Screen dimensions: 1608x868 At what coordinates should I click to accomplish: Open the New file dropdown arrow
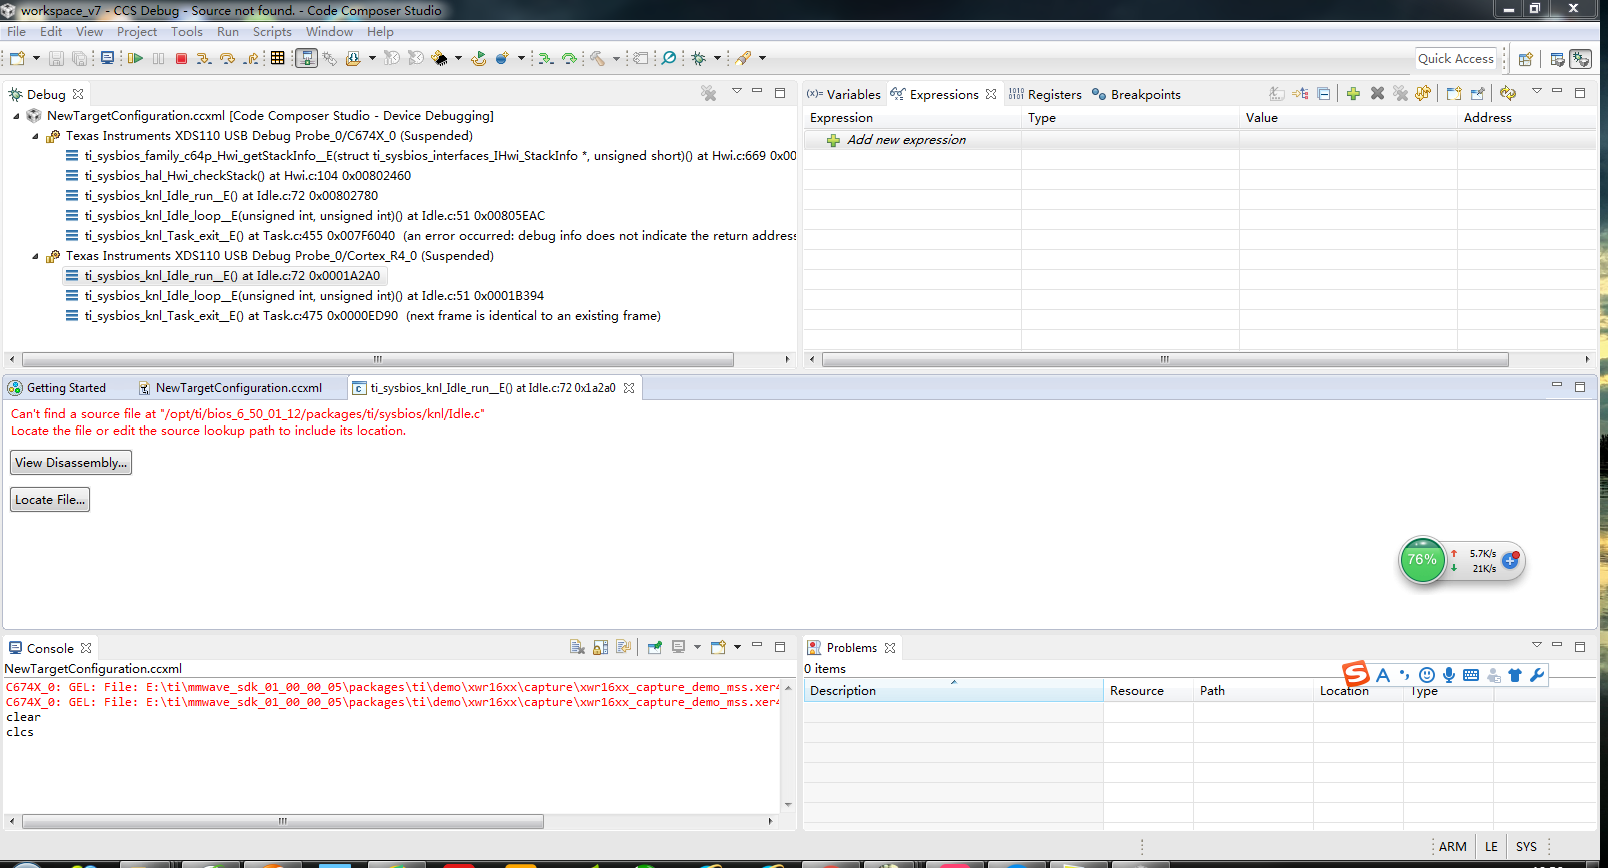tap(36, 59)
